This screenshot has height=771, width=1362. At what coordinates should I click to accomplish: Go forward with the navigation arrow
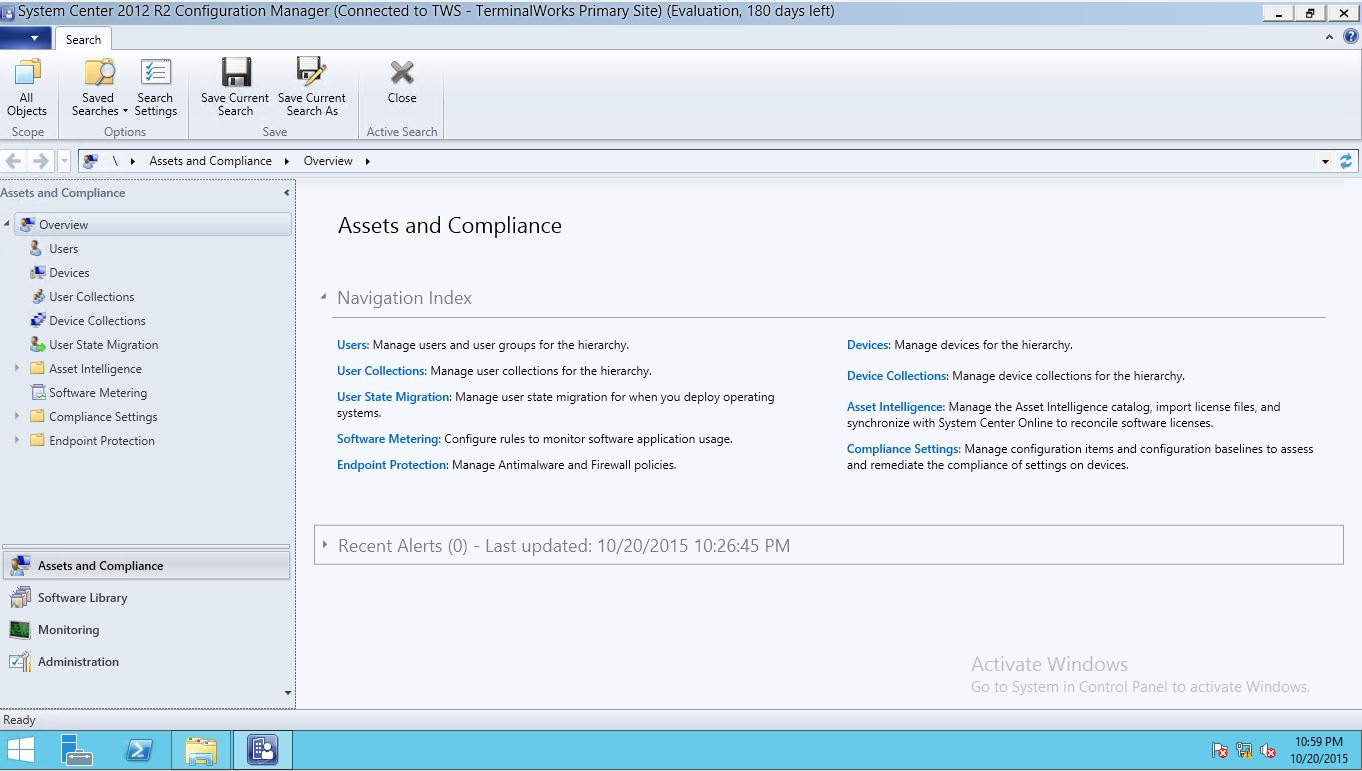tap(40, 161)
